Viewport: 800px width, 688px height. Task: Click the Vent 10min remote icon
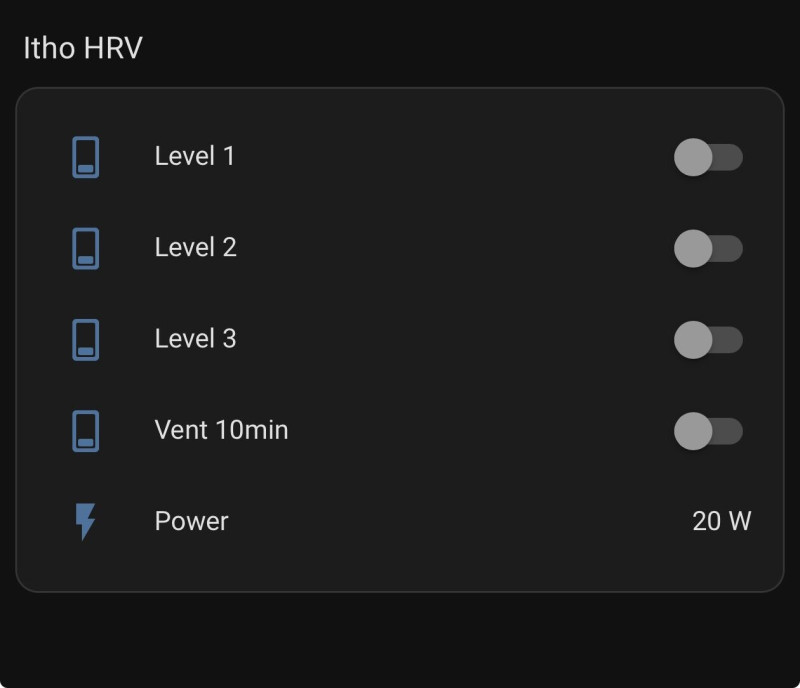pyautogui.click(x=86, y=431)
